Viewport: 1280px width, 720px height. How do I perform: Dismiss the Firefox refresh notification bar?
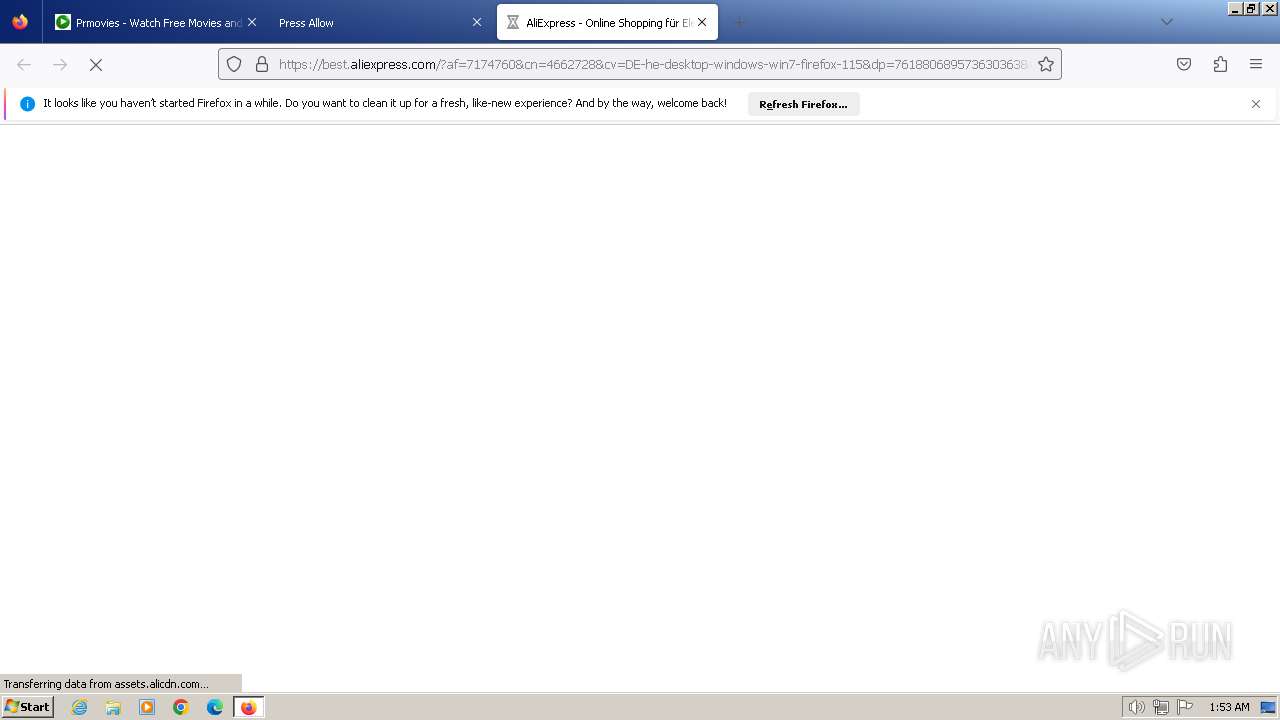point(1256,104)
